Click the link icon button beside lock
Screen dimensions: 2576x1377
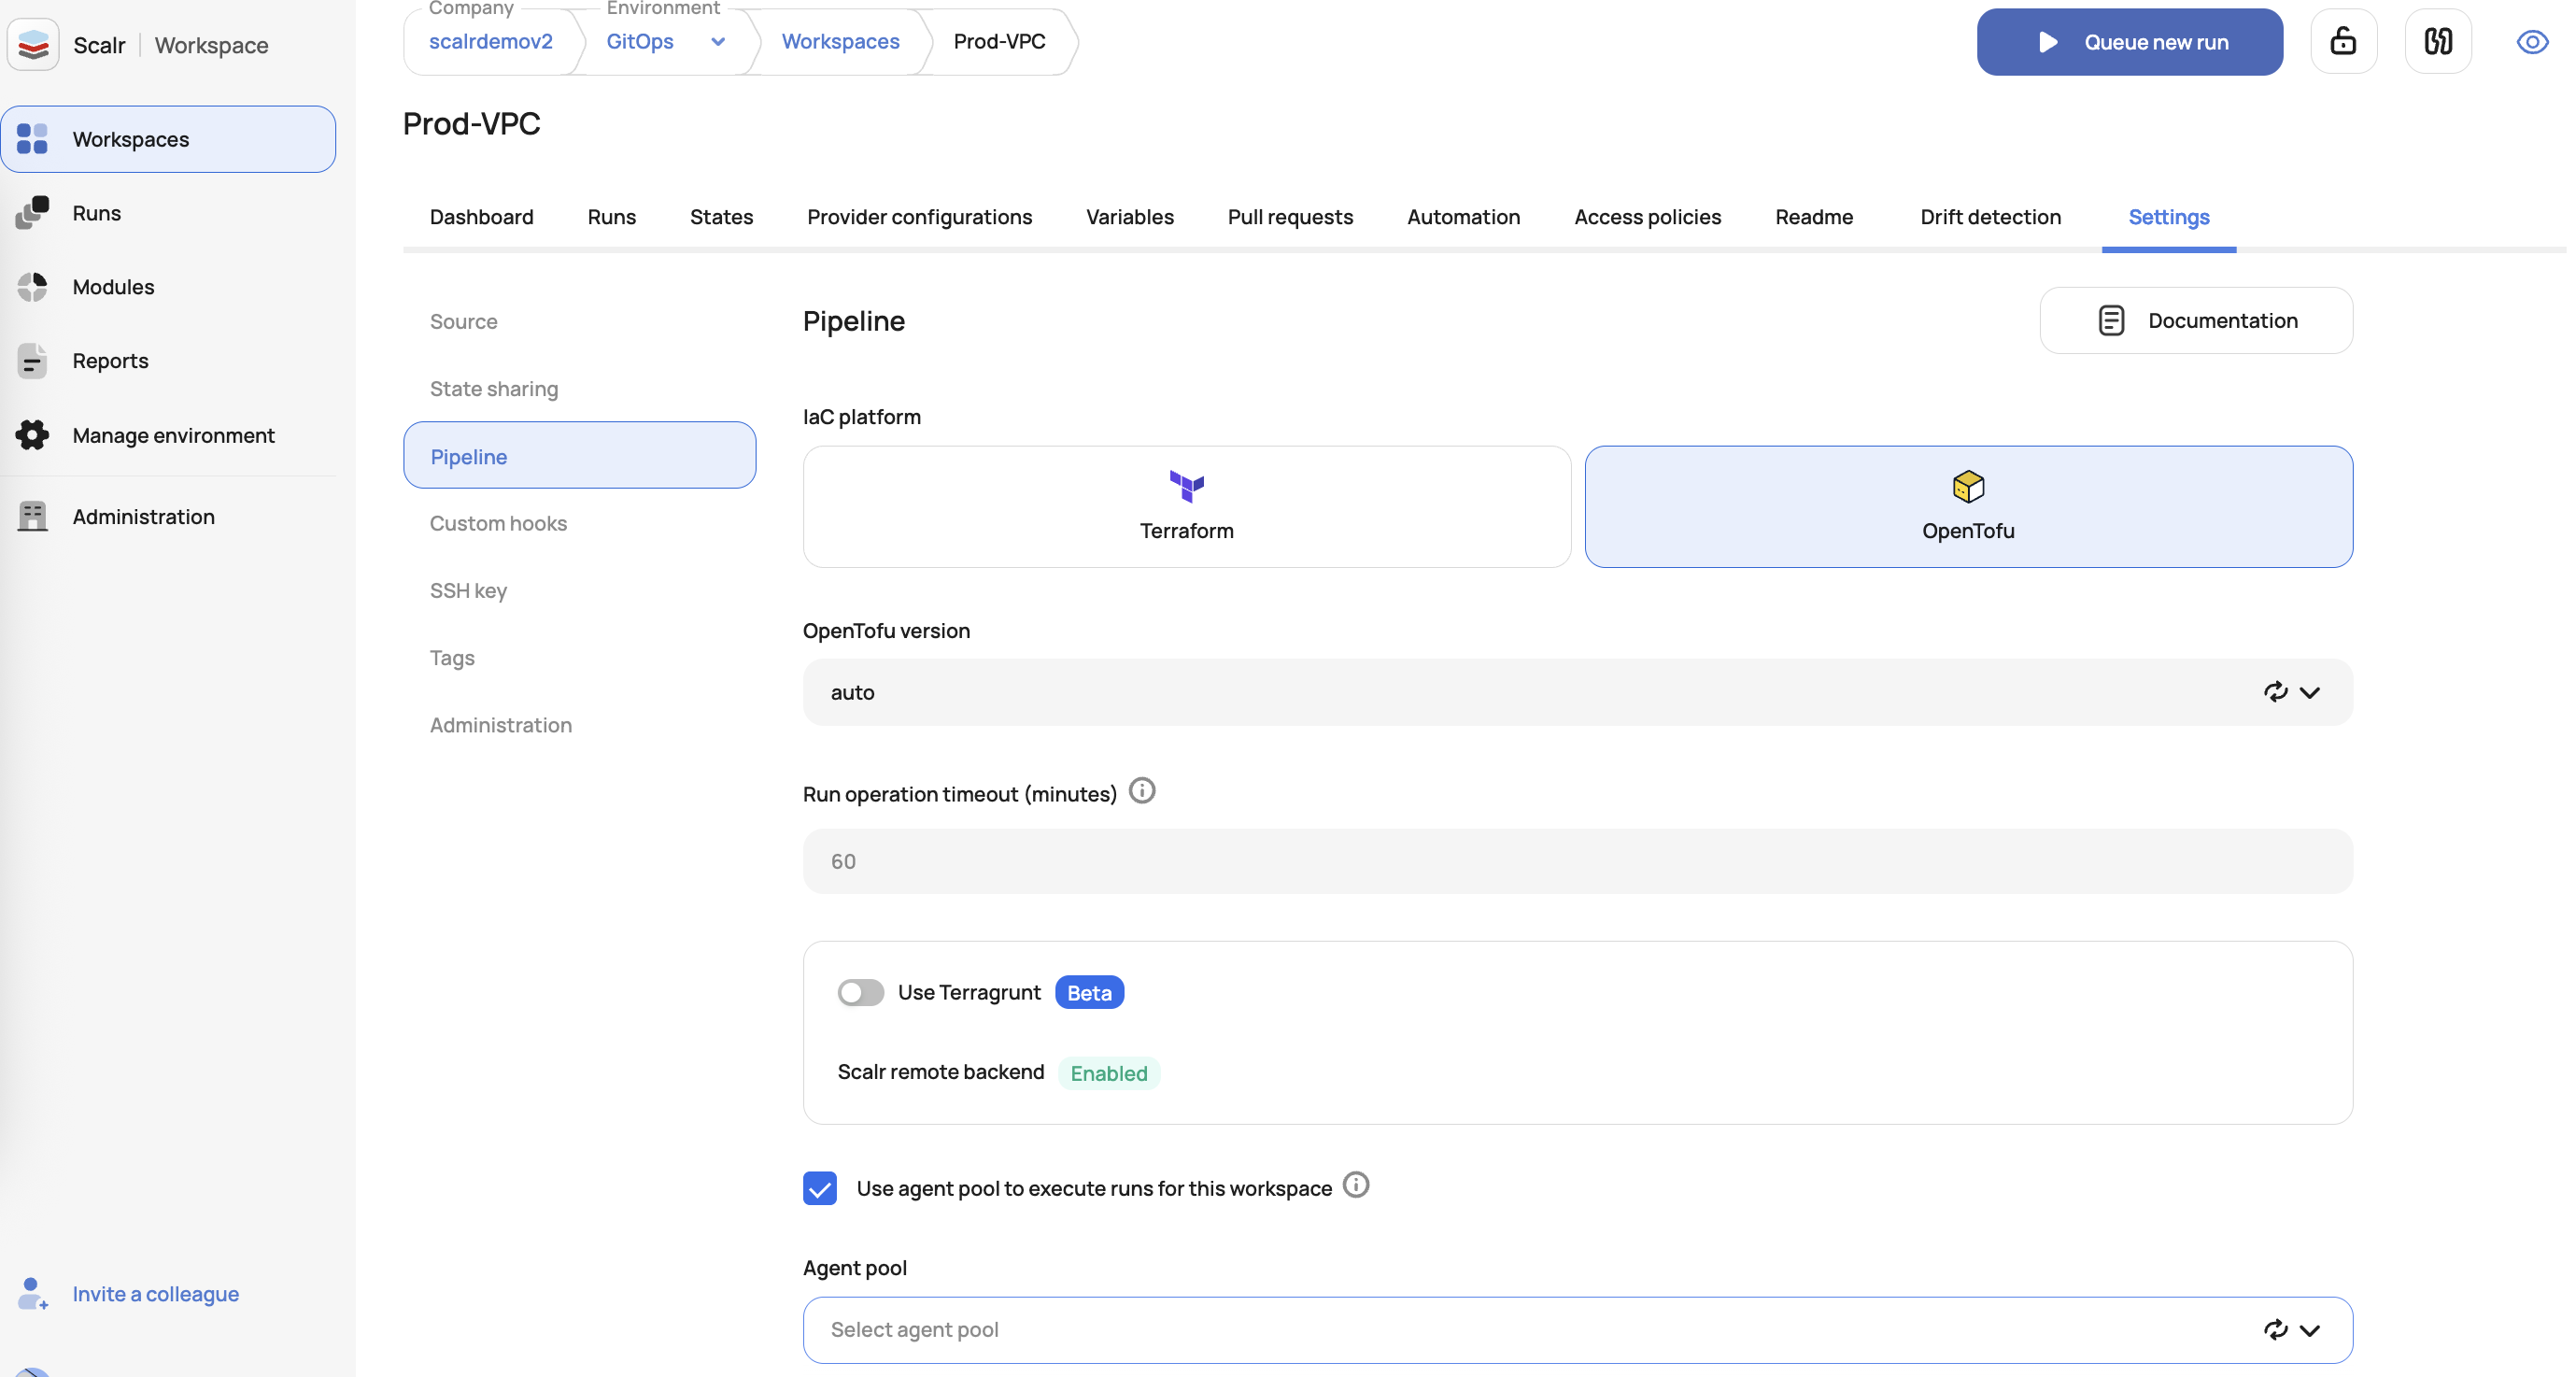point(2437,41)
